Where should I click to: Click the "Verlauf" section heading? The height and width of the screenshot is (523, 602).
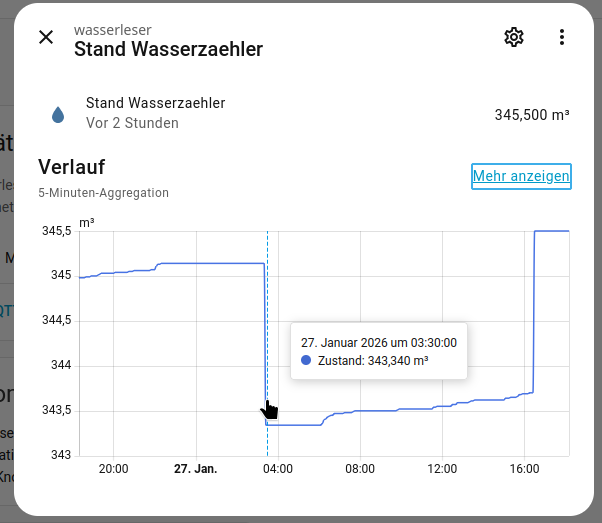(71, 167)
